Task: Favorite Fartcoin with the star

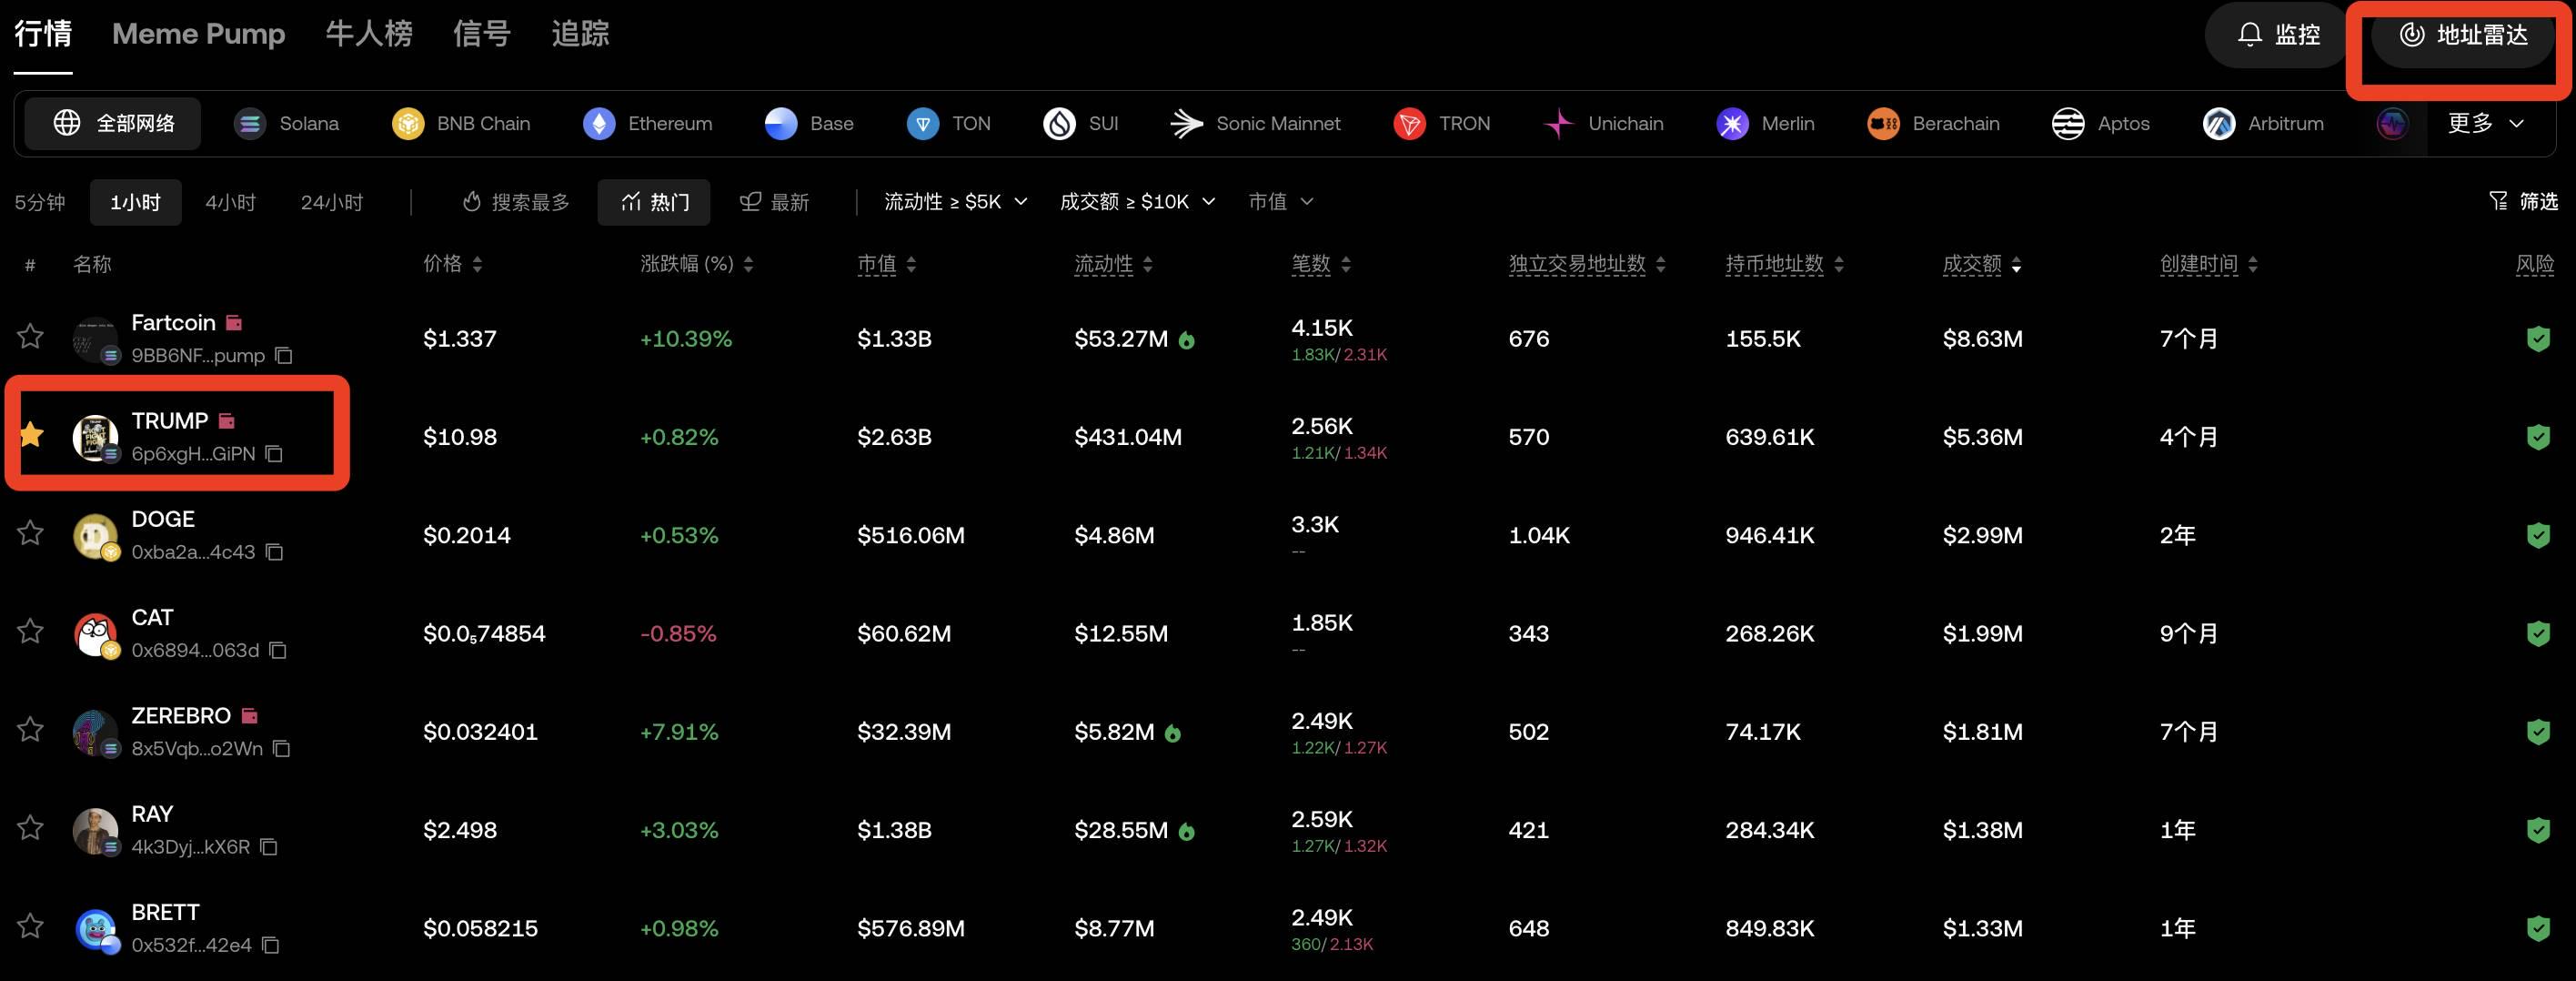Action: click(31, 336)
